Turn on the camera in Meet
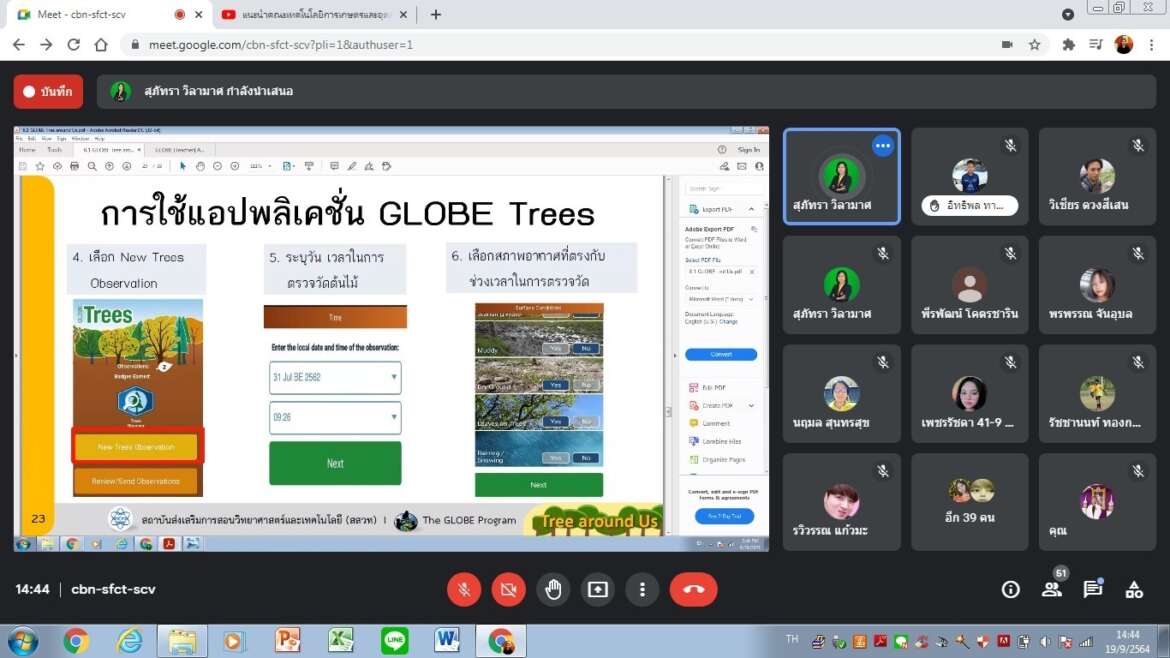This screenshot has height=658, width=1170. (x=508, y=589)
